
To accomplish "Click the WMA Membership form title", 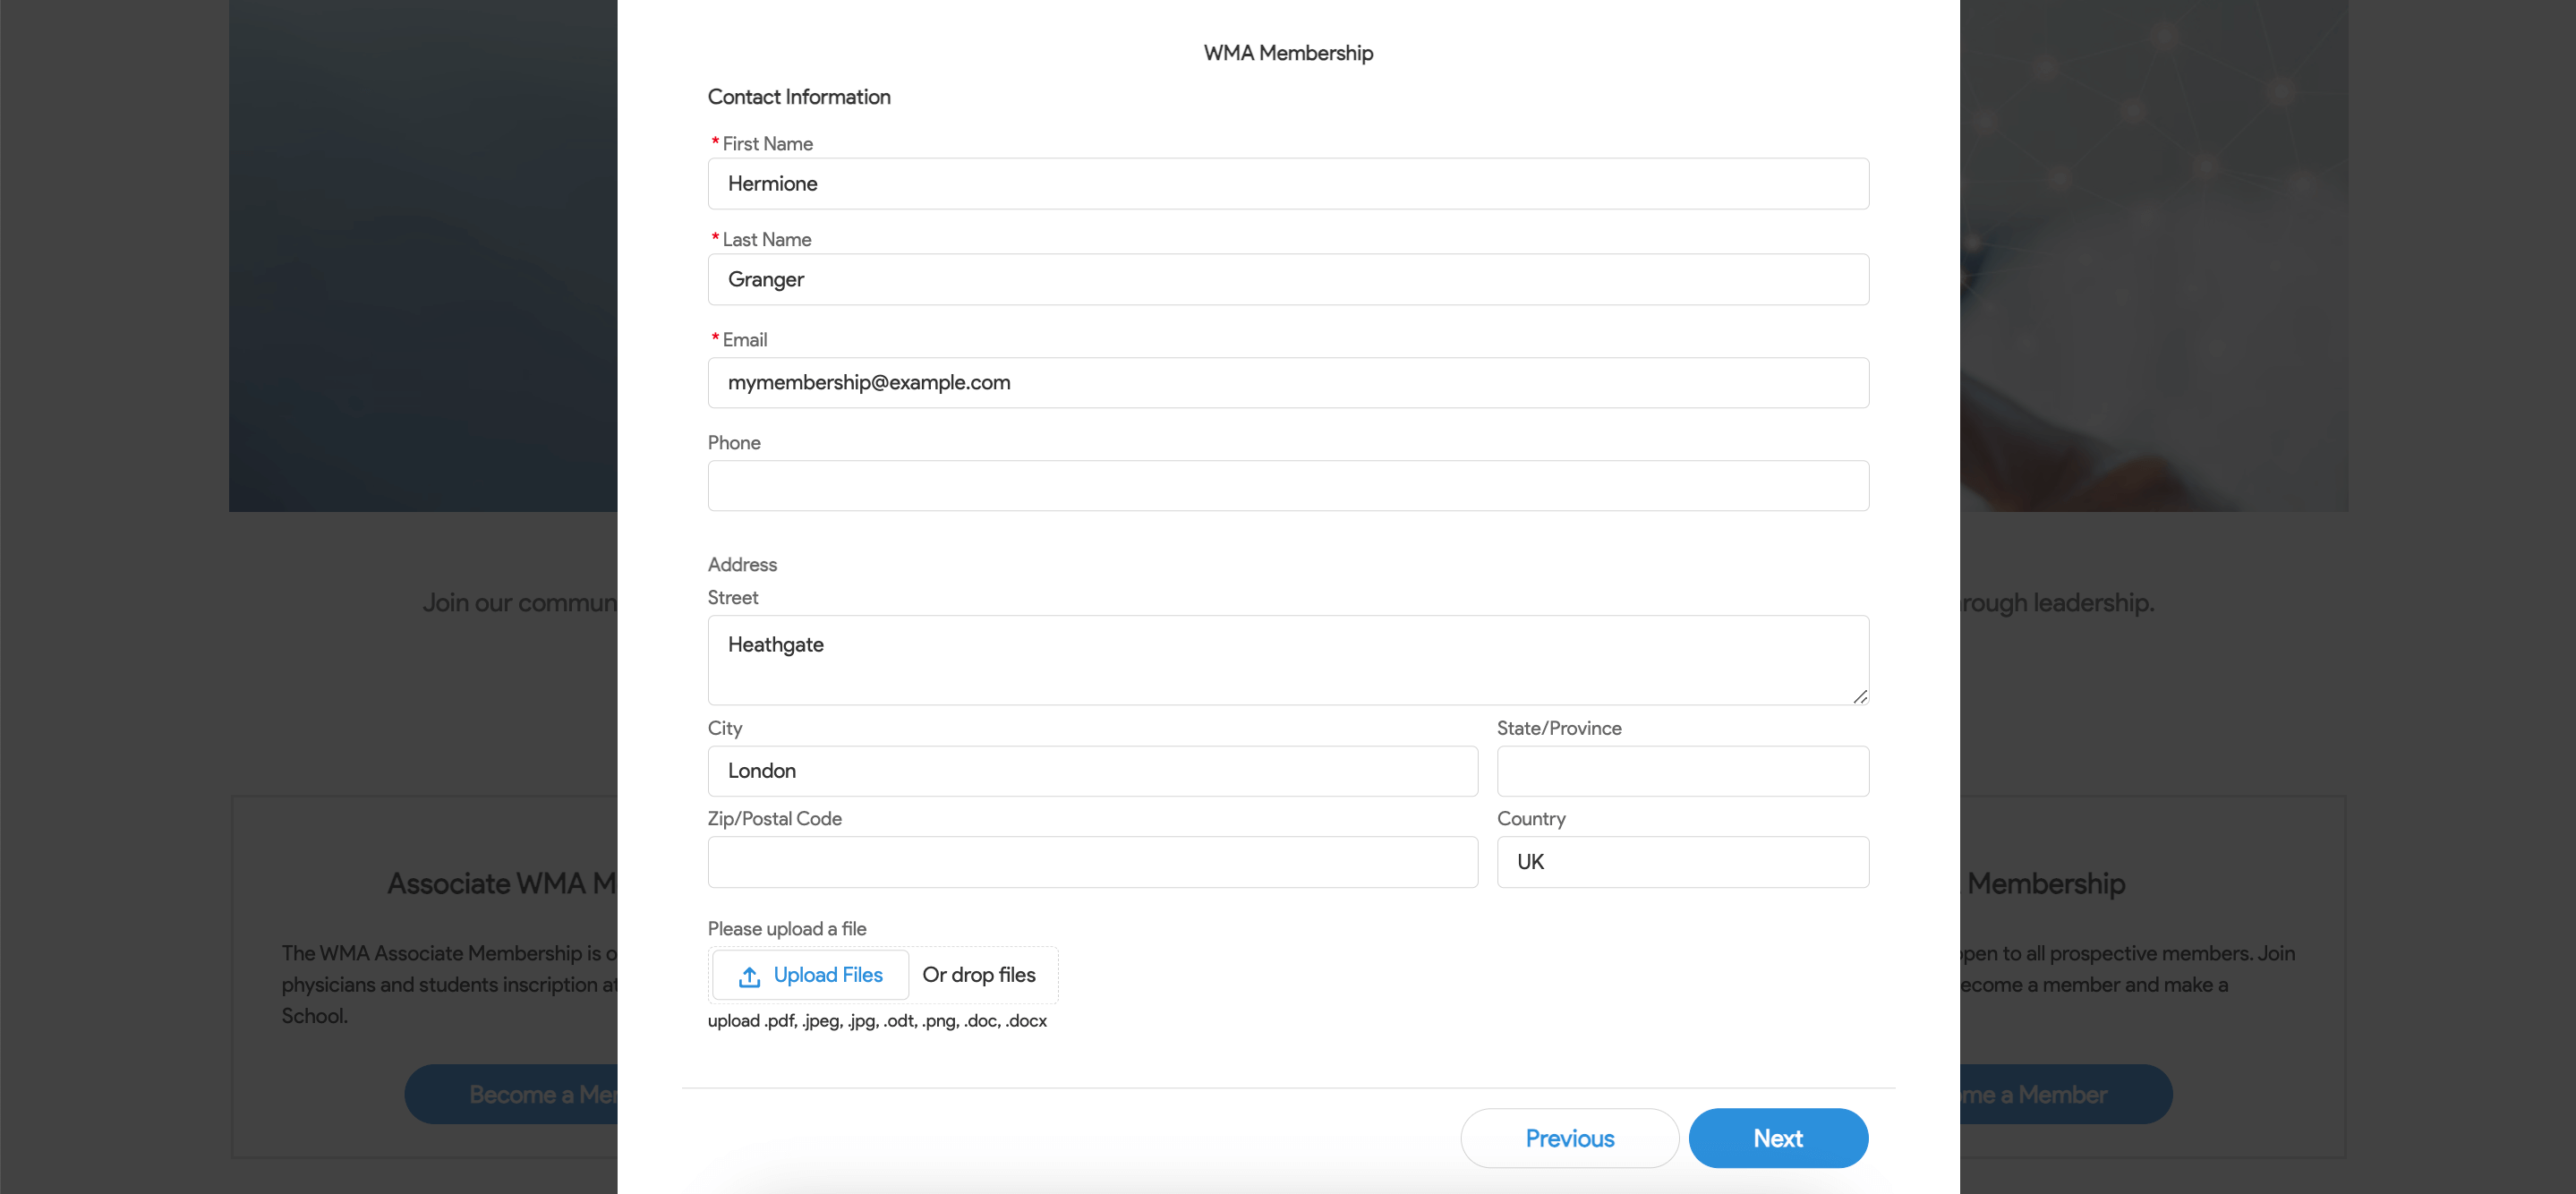I will 1288,53.
